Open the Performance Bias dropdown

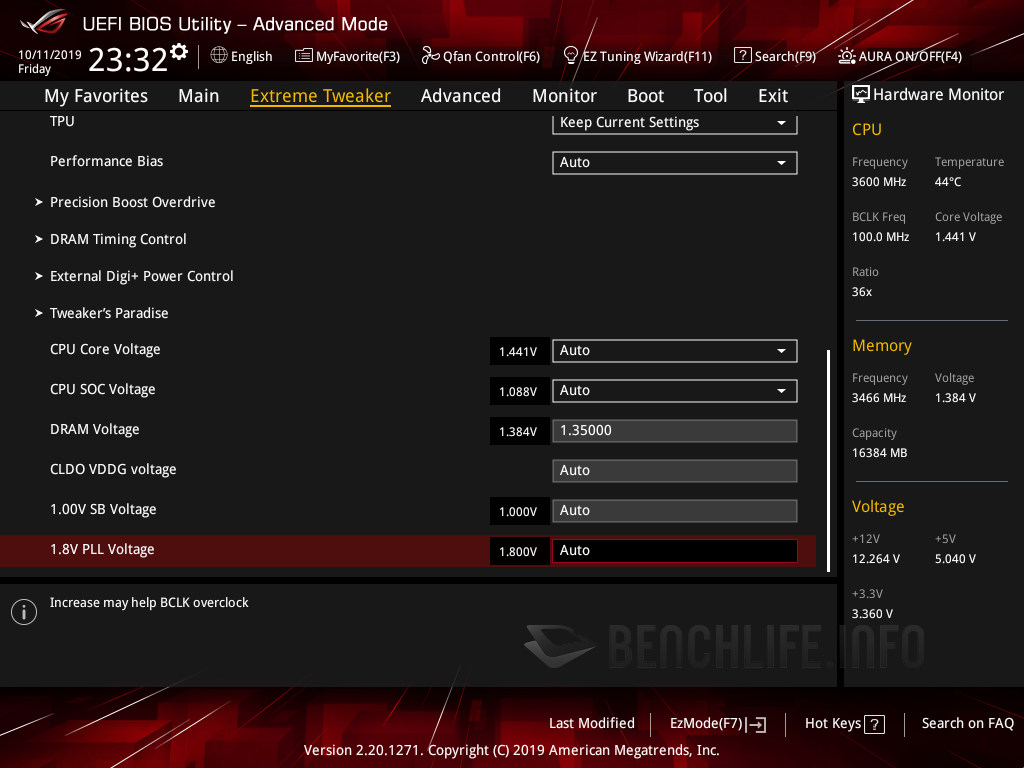pyautogui.click(x=675, y=163)
